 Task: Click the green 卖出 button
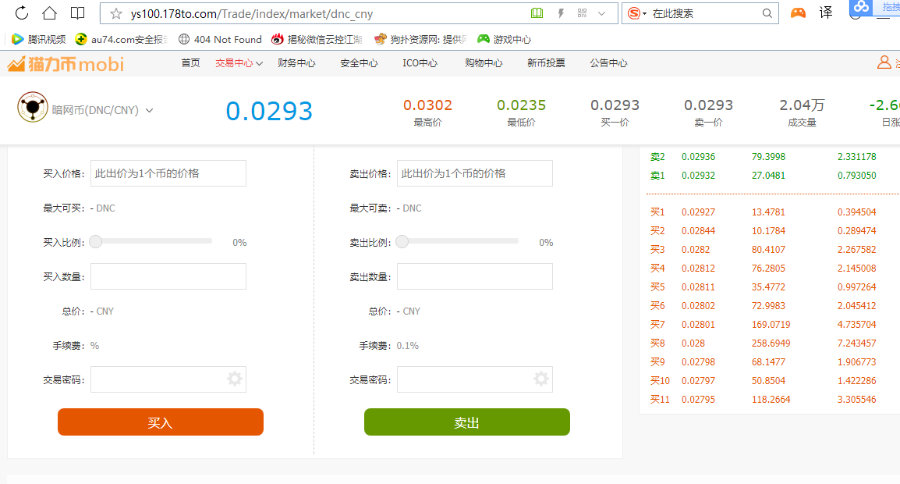[x=467, y=422]
